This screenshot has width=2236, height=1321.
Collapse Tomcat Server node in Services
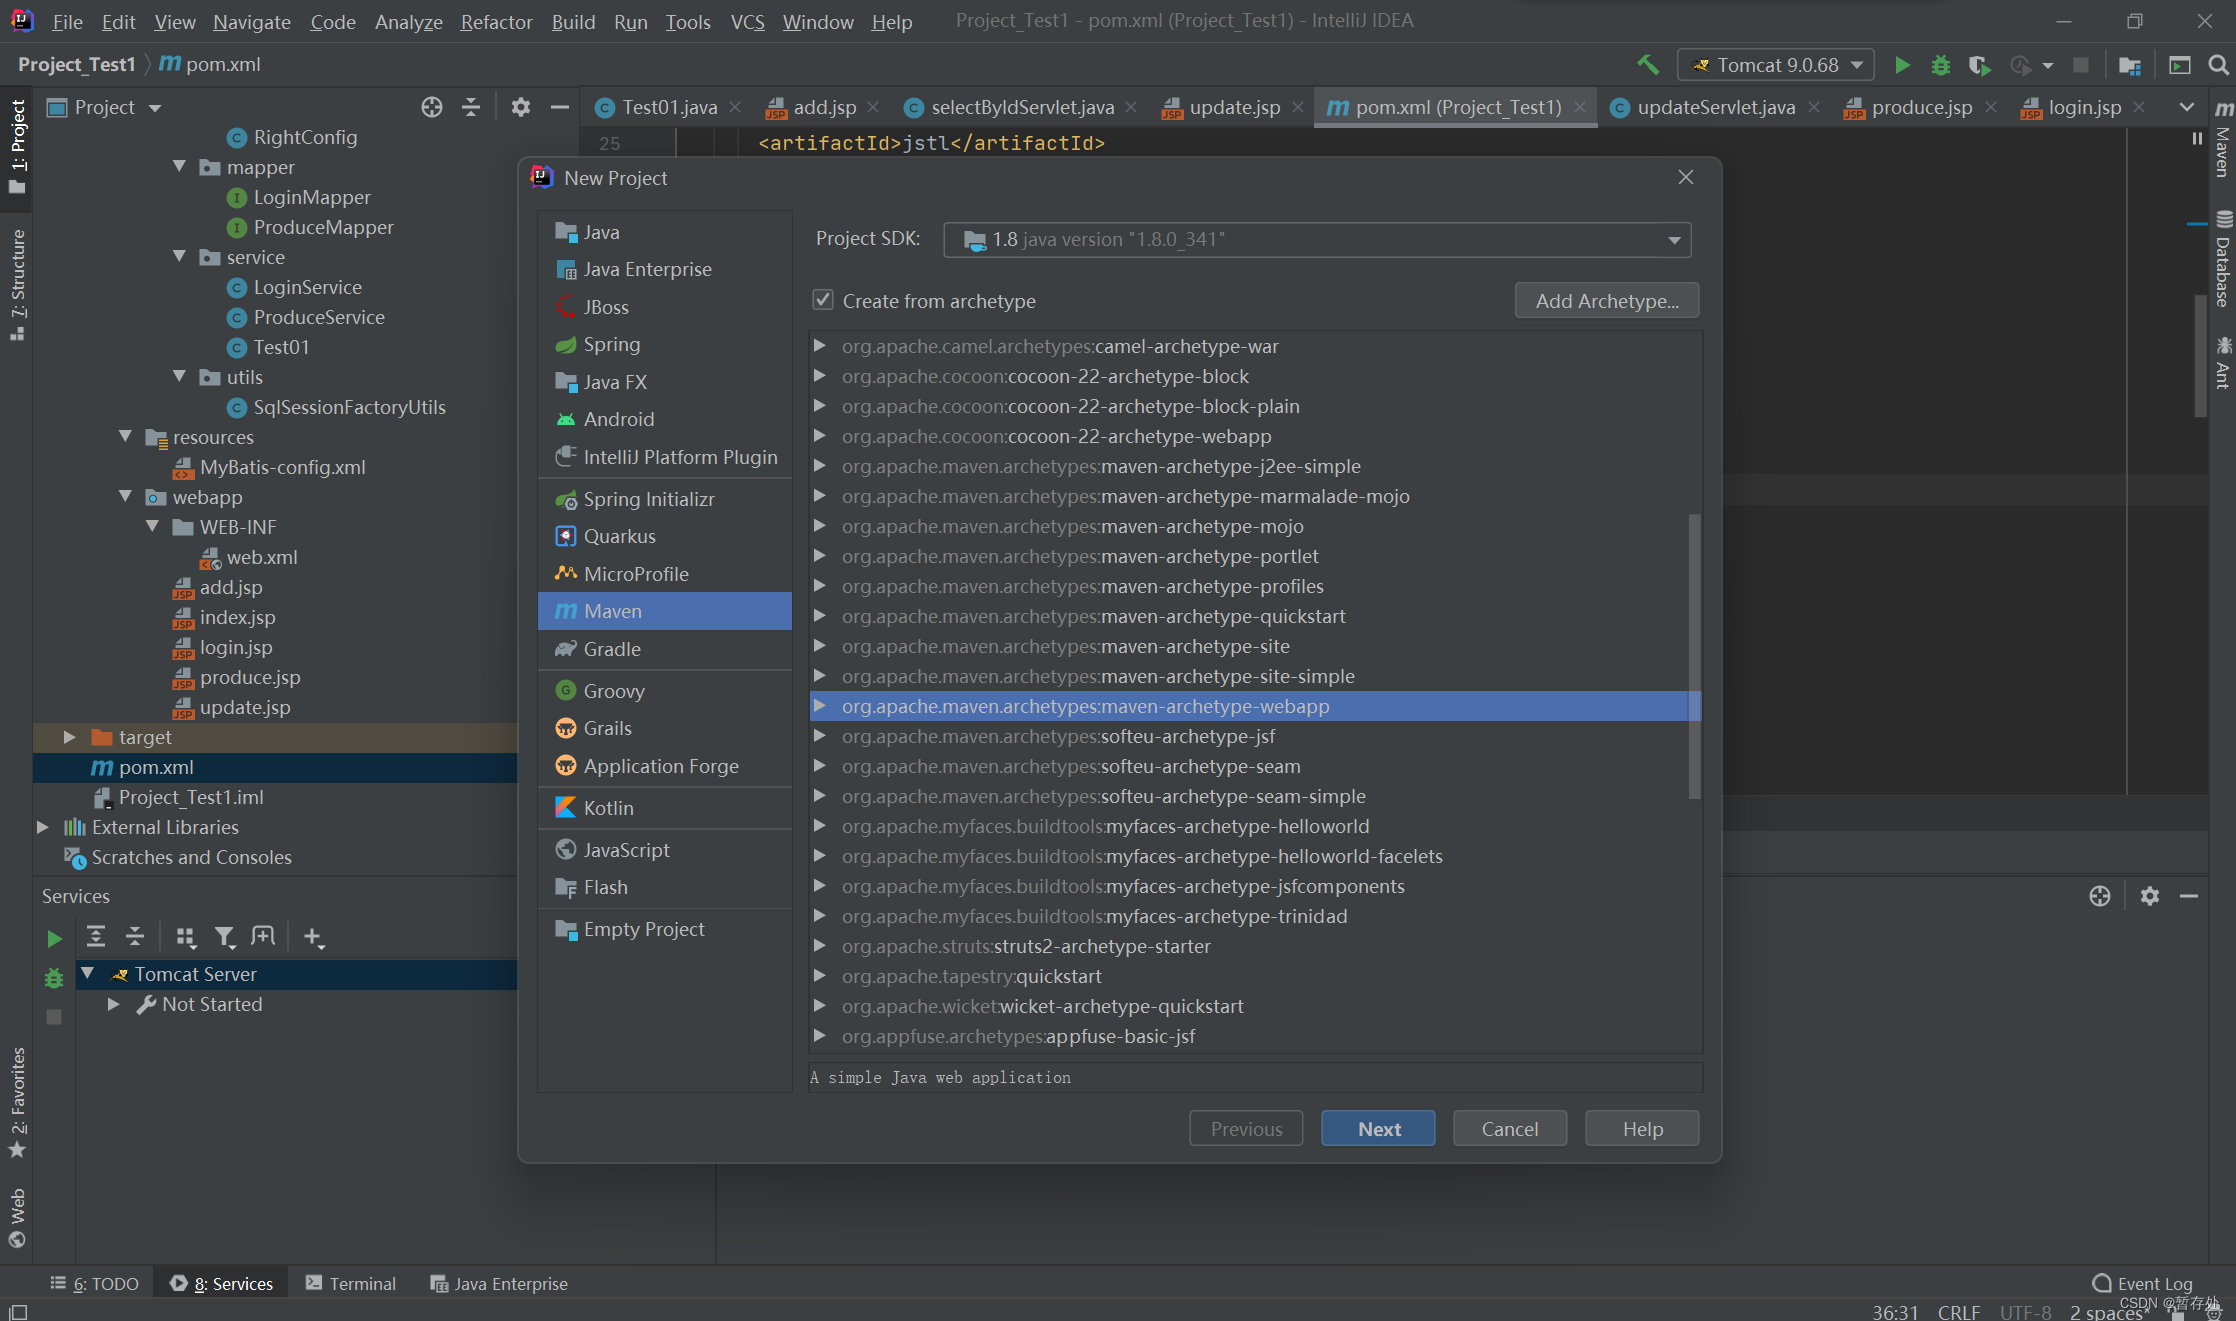pos(88,974)
